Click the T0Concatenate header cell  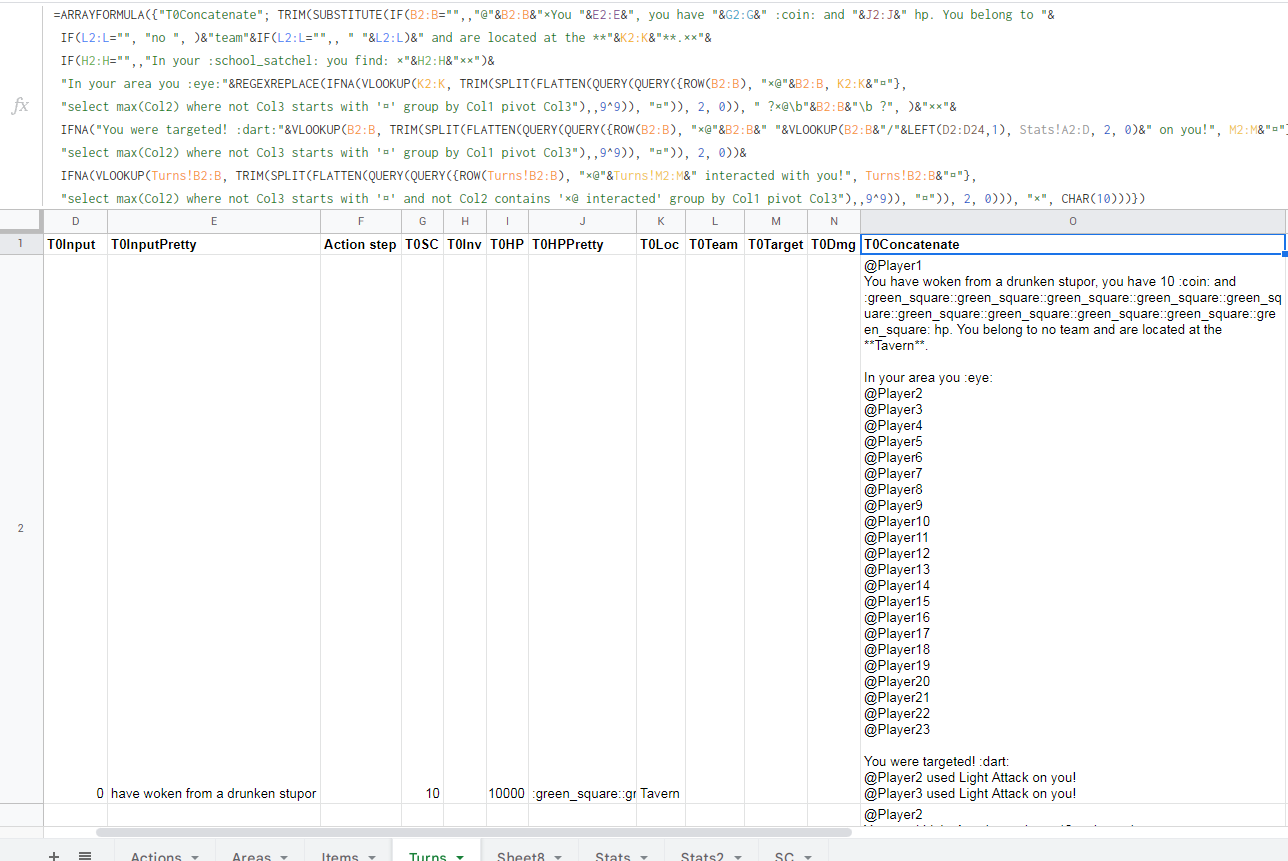point(1073,244)
